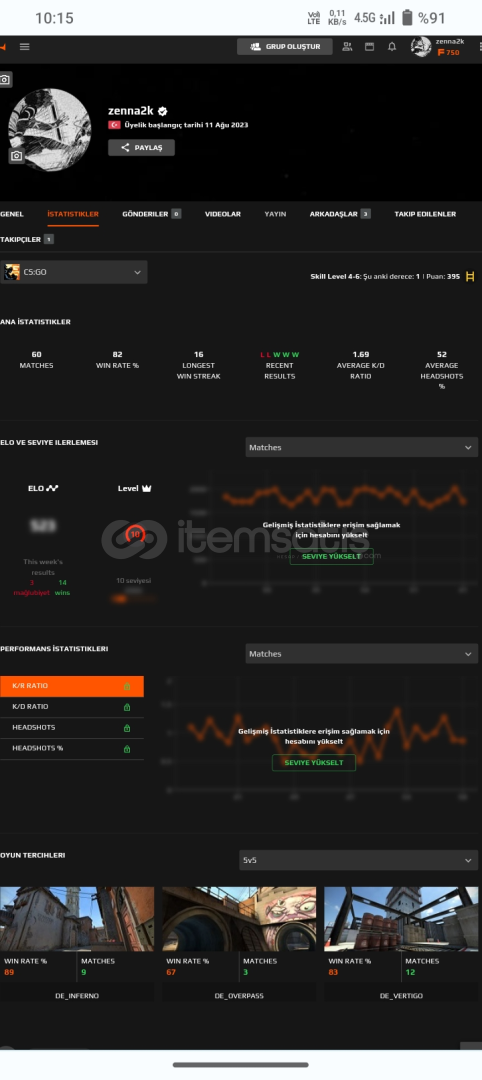Switch to the GENEL tab

12,214
